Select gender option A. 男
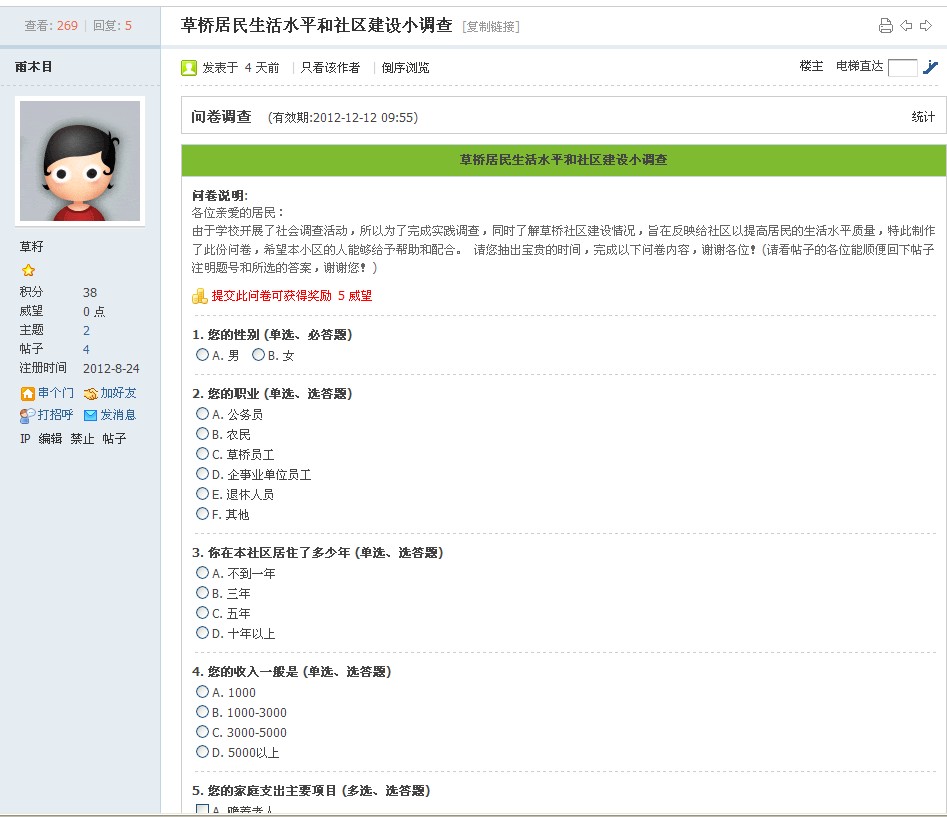The image size is (947, 817). pos(202,355)
